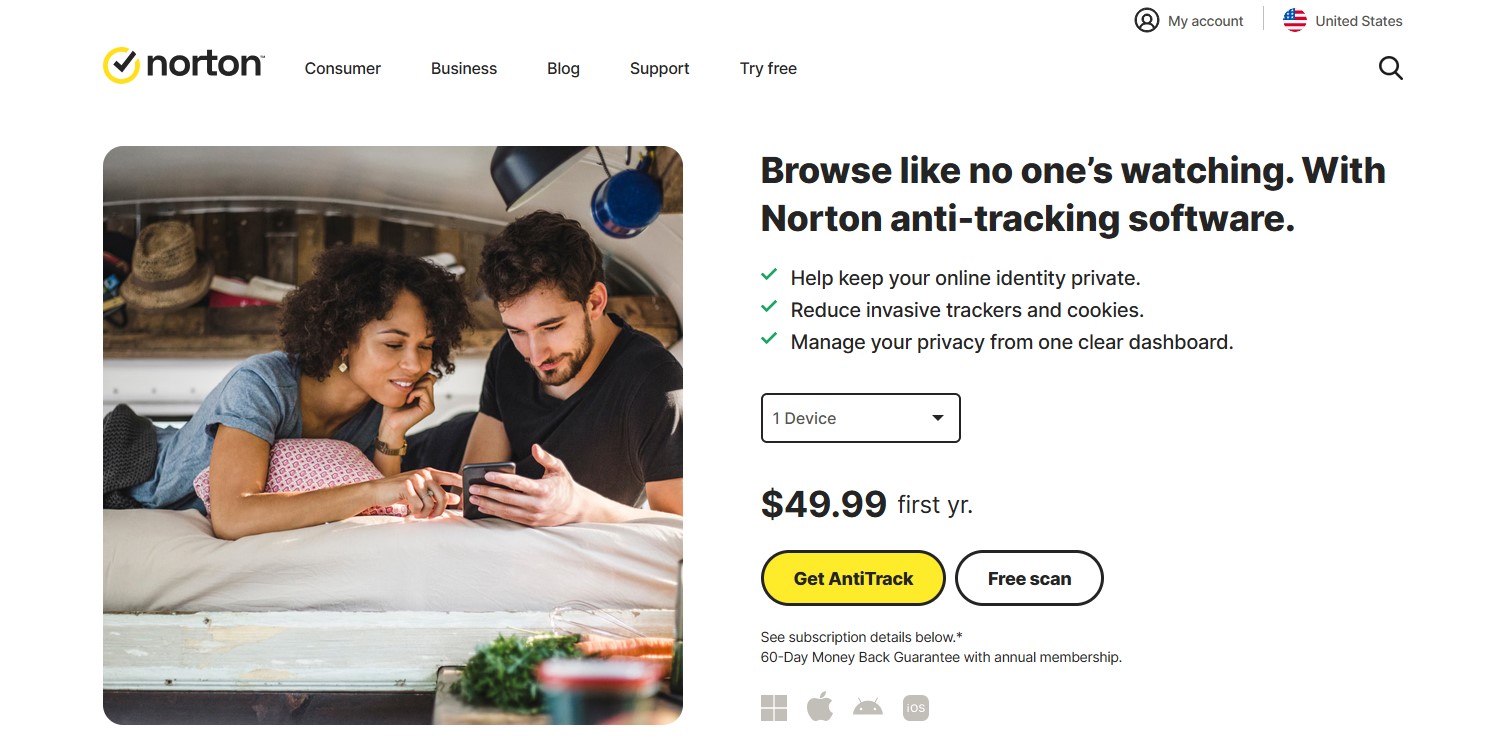
Task: Click the Android platform icon
Action: (x=867, y=708)
